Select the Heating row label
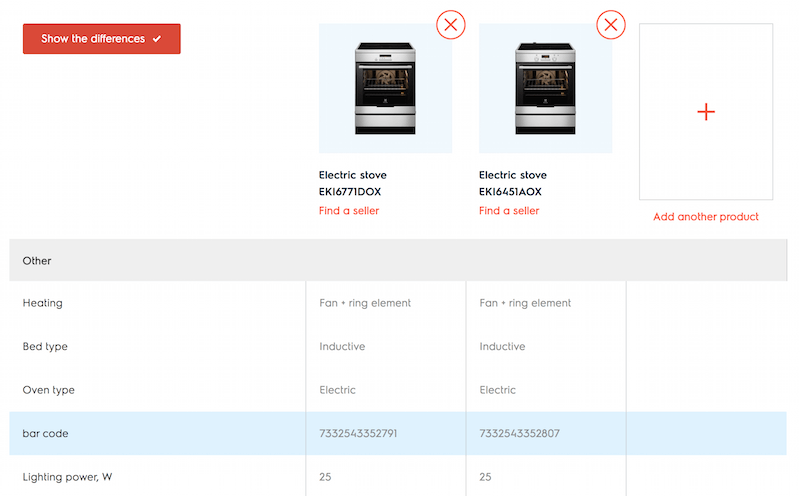Screen dimensions: 800x496 tap(43, 303)
